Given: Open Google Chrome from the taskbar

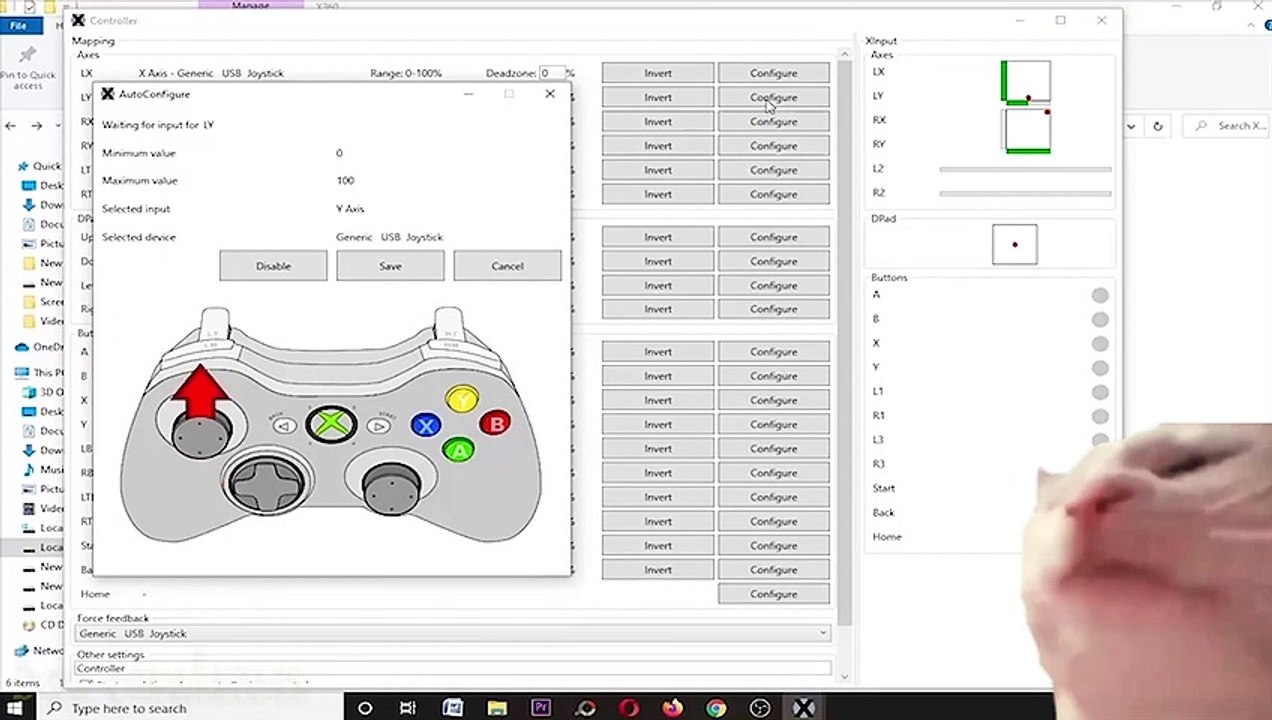Looking at the screenshot, I should click(x=716, y=708).
